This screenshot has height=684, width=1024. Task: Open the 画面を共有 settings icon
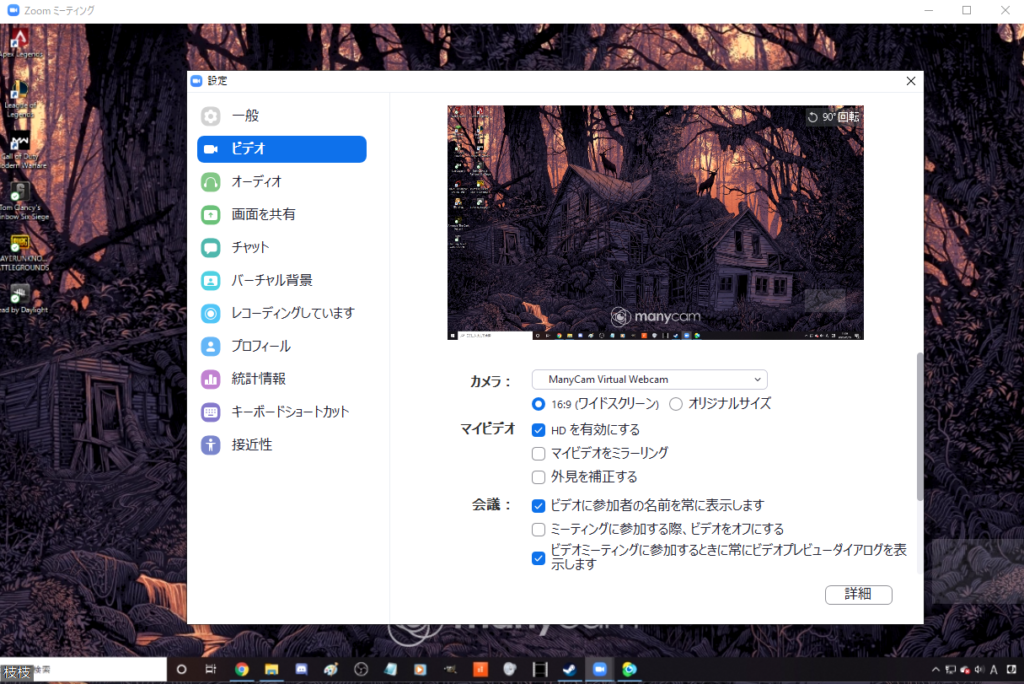[210, 214]
